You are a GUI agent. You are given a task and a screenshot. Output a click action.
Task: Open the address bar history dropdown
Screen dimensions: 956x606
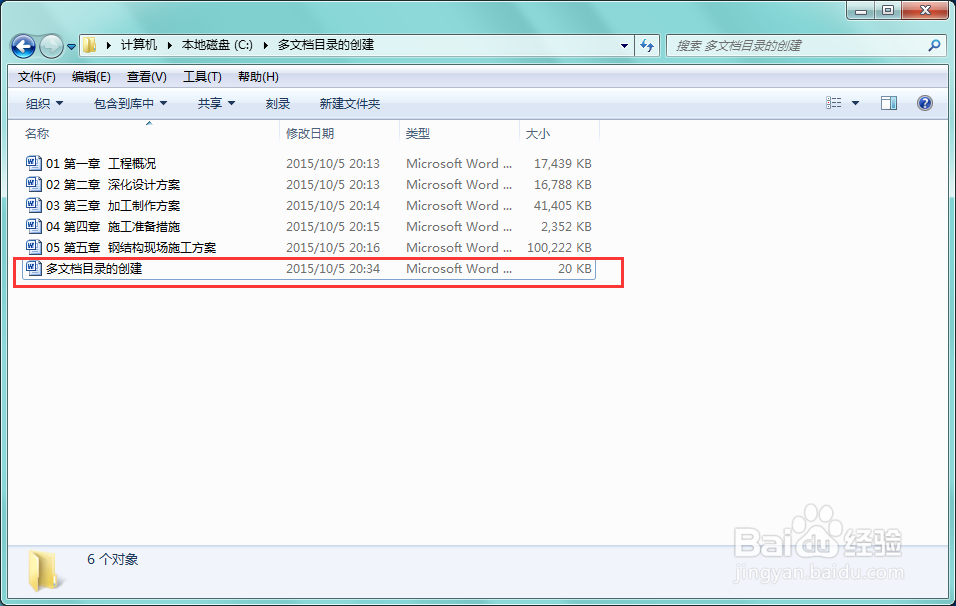(x=624, y=46)
